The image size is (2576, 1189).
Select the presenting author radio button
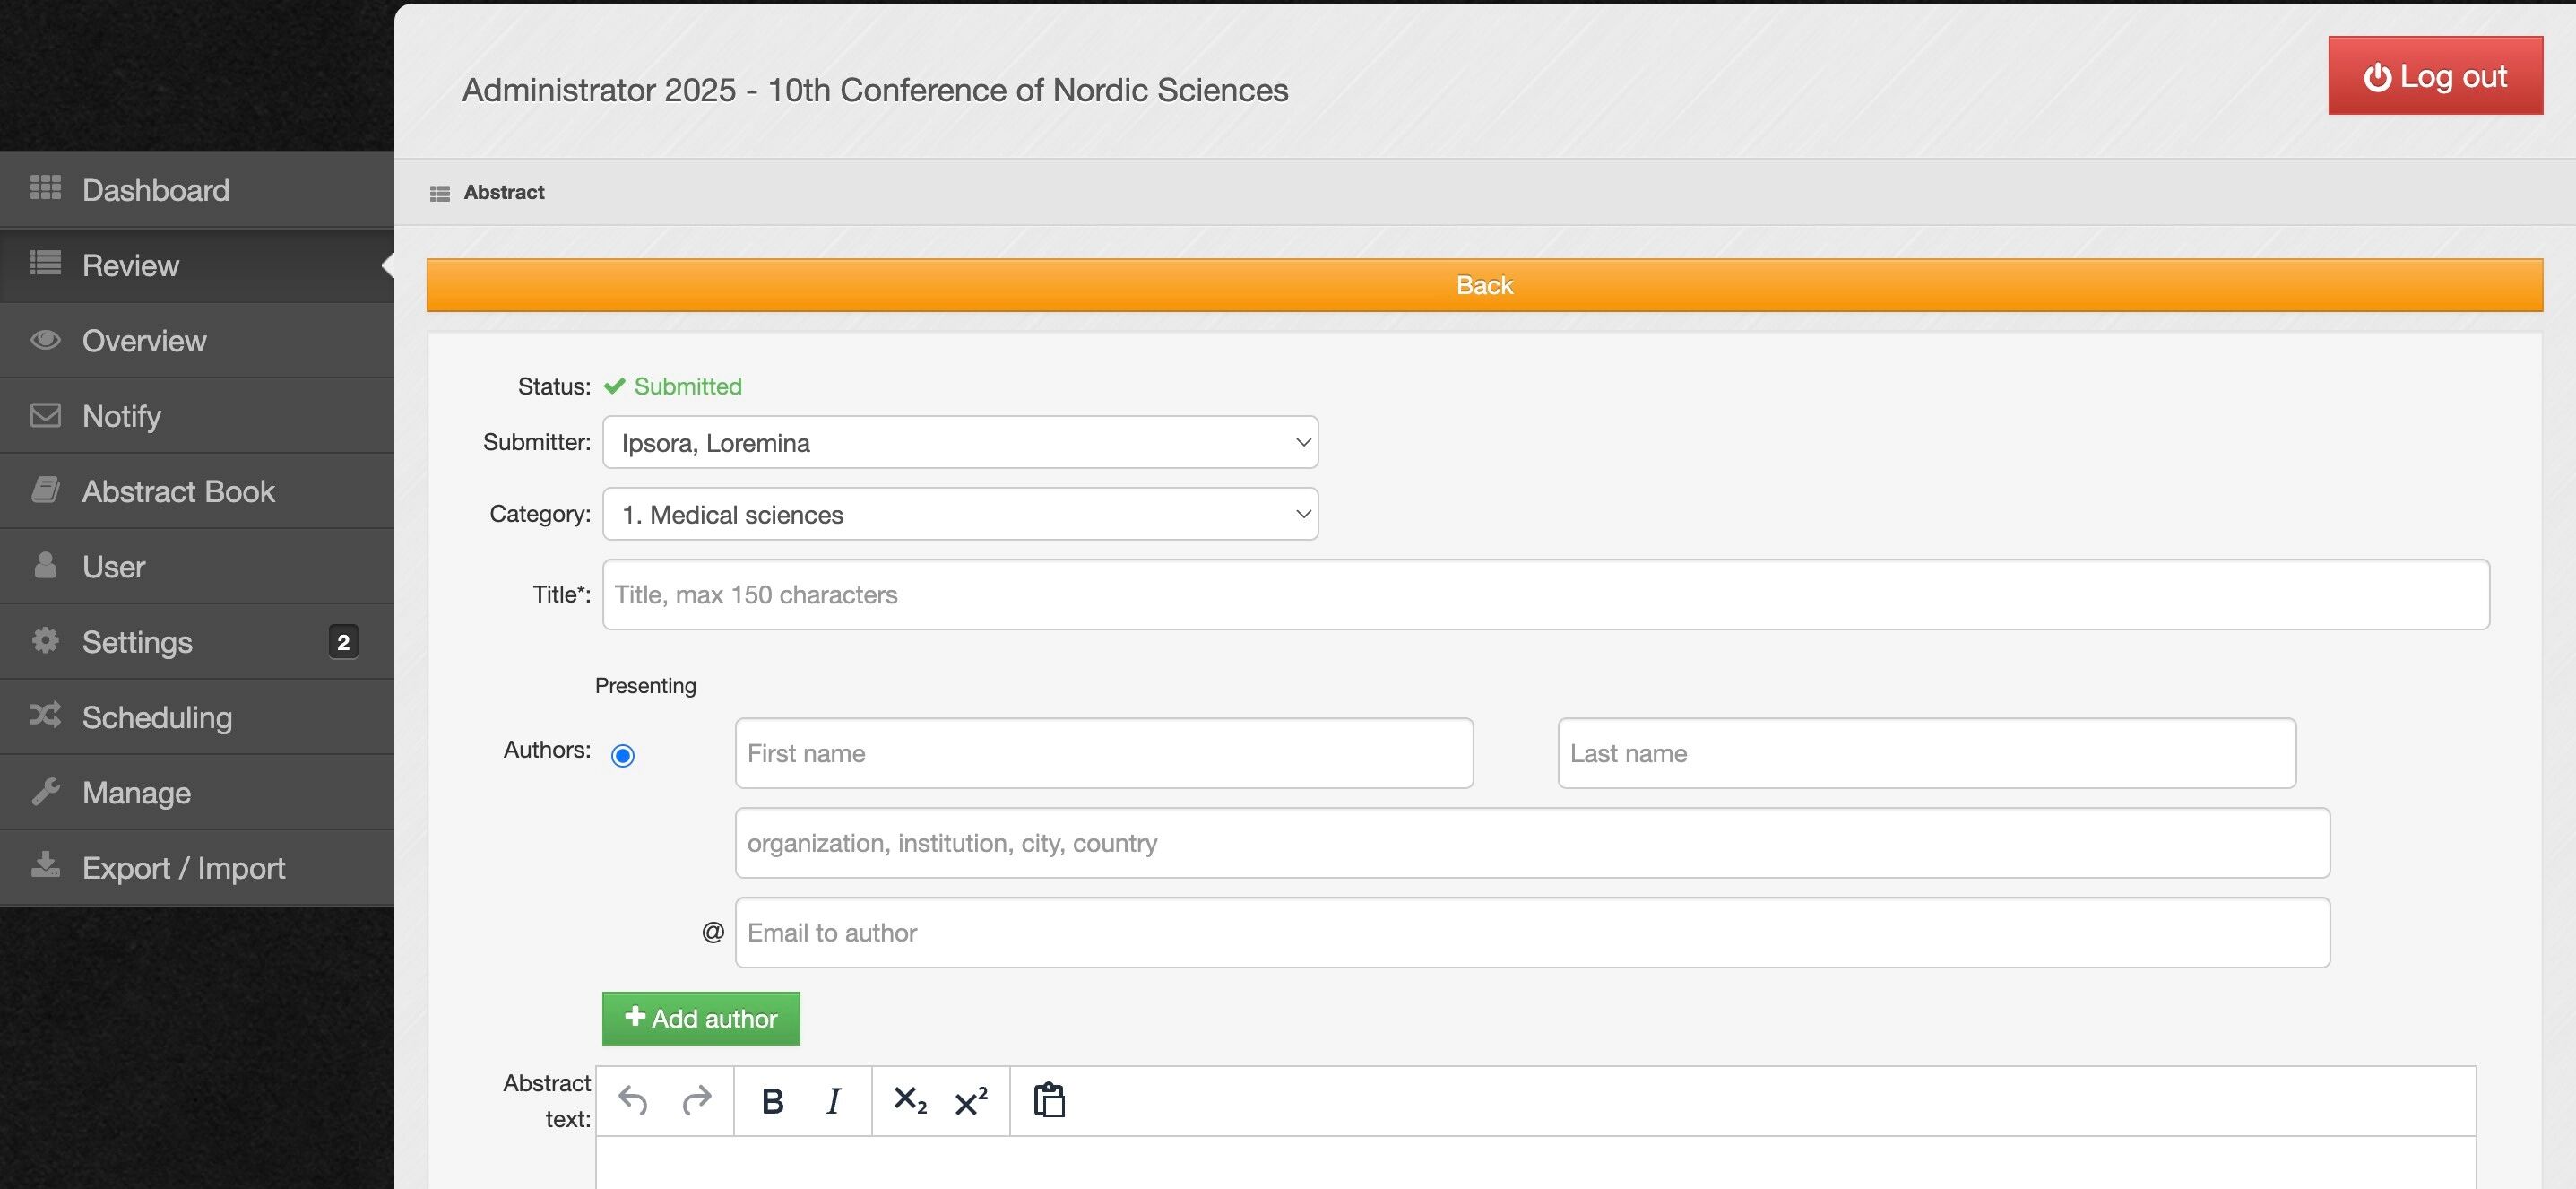622,756
